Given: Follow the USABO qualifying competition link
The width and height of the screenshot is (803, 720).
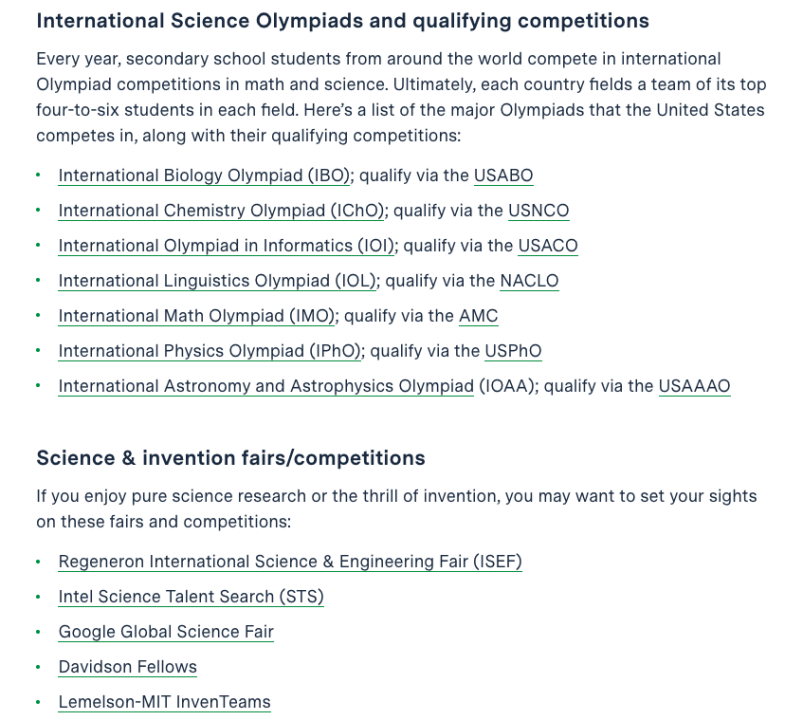Looking at the screenshot, I should click(503, 176).
